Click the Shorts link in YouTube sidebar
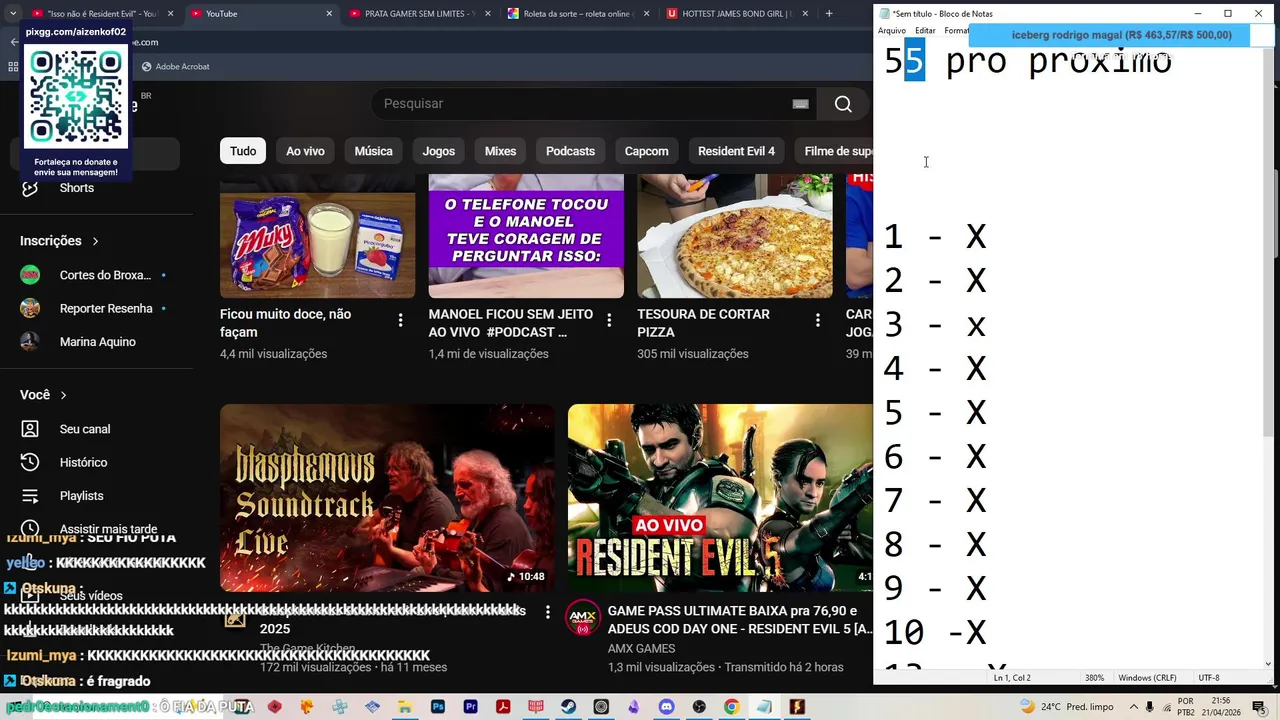The width and height of the screenshot is (1280, 720). (x=76, y=188)
